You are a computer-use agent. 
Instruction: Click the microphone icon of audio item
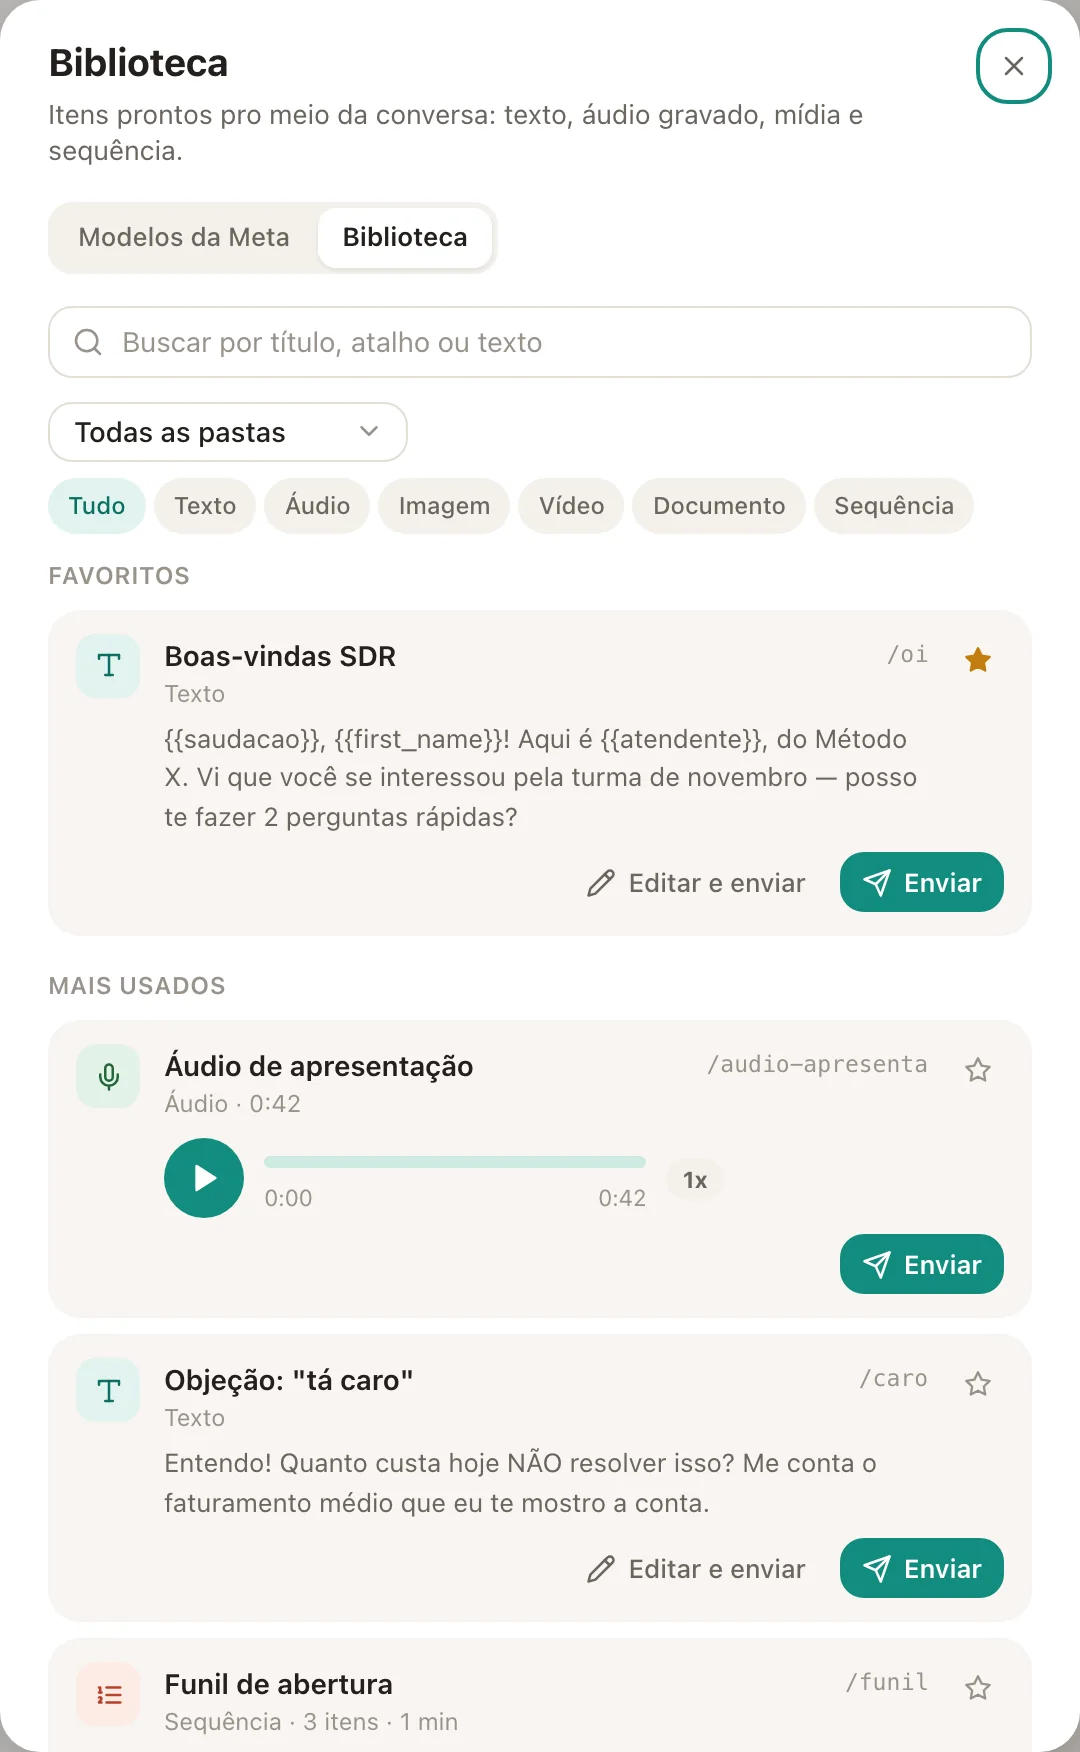click(108, 1076)
